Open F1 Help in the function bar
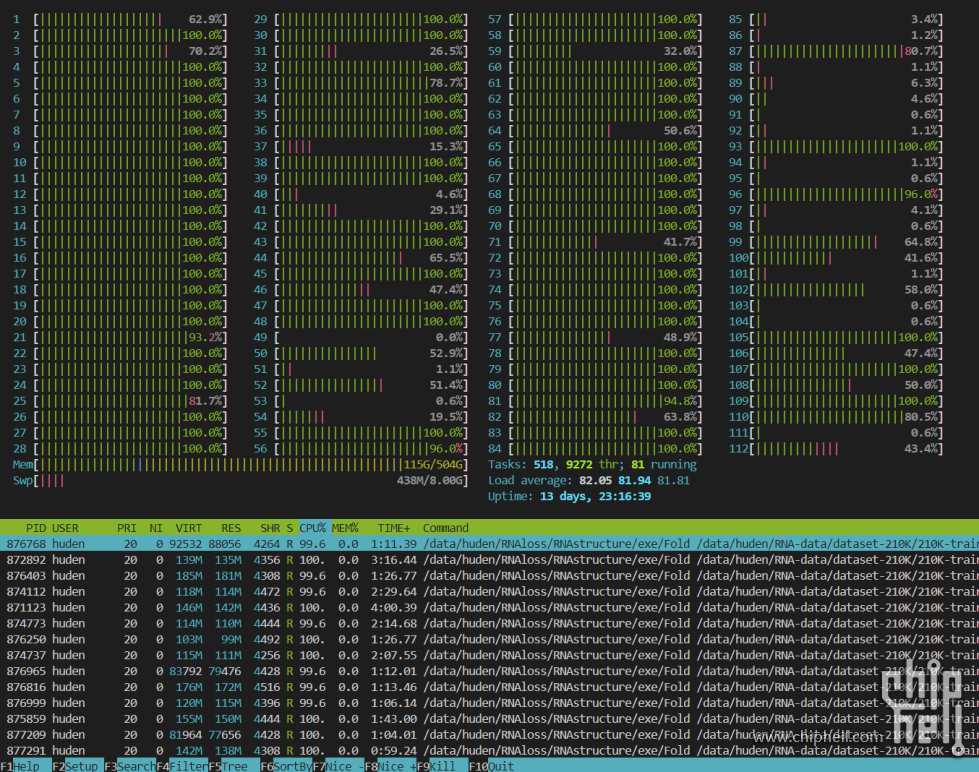979x772 pixels. [x=20, y=766]
